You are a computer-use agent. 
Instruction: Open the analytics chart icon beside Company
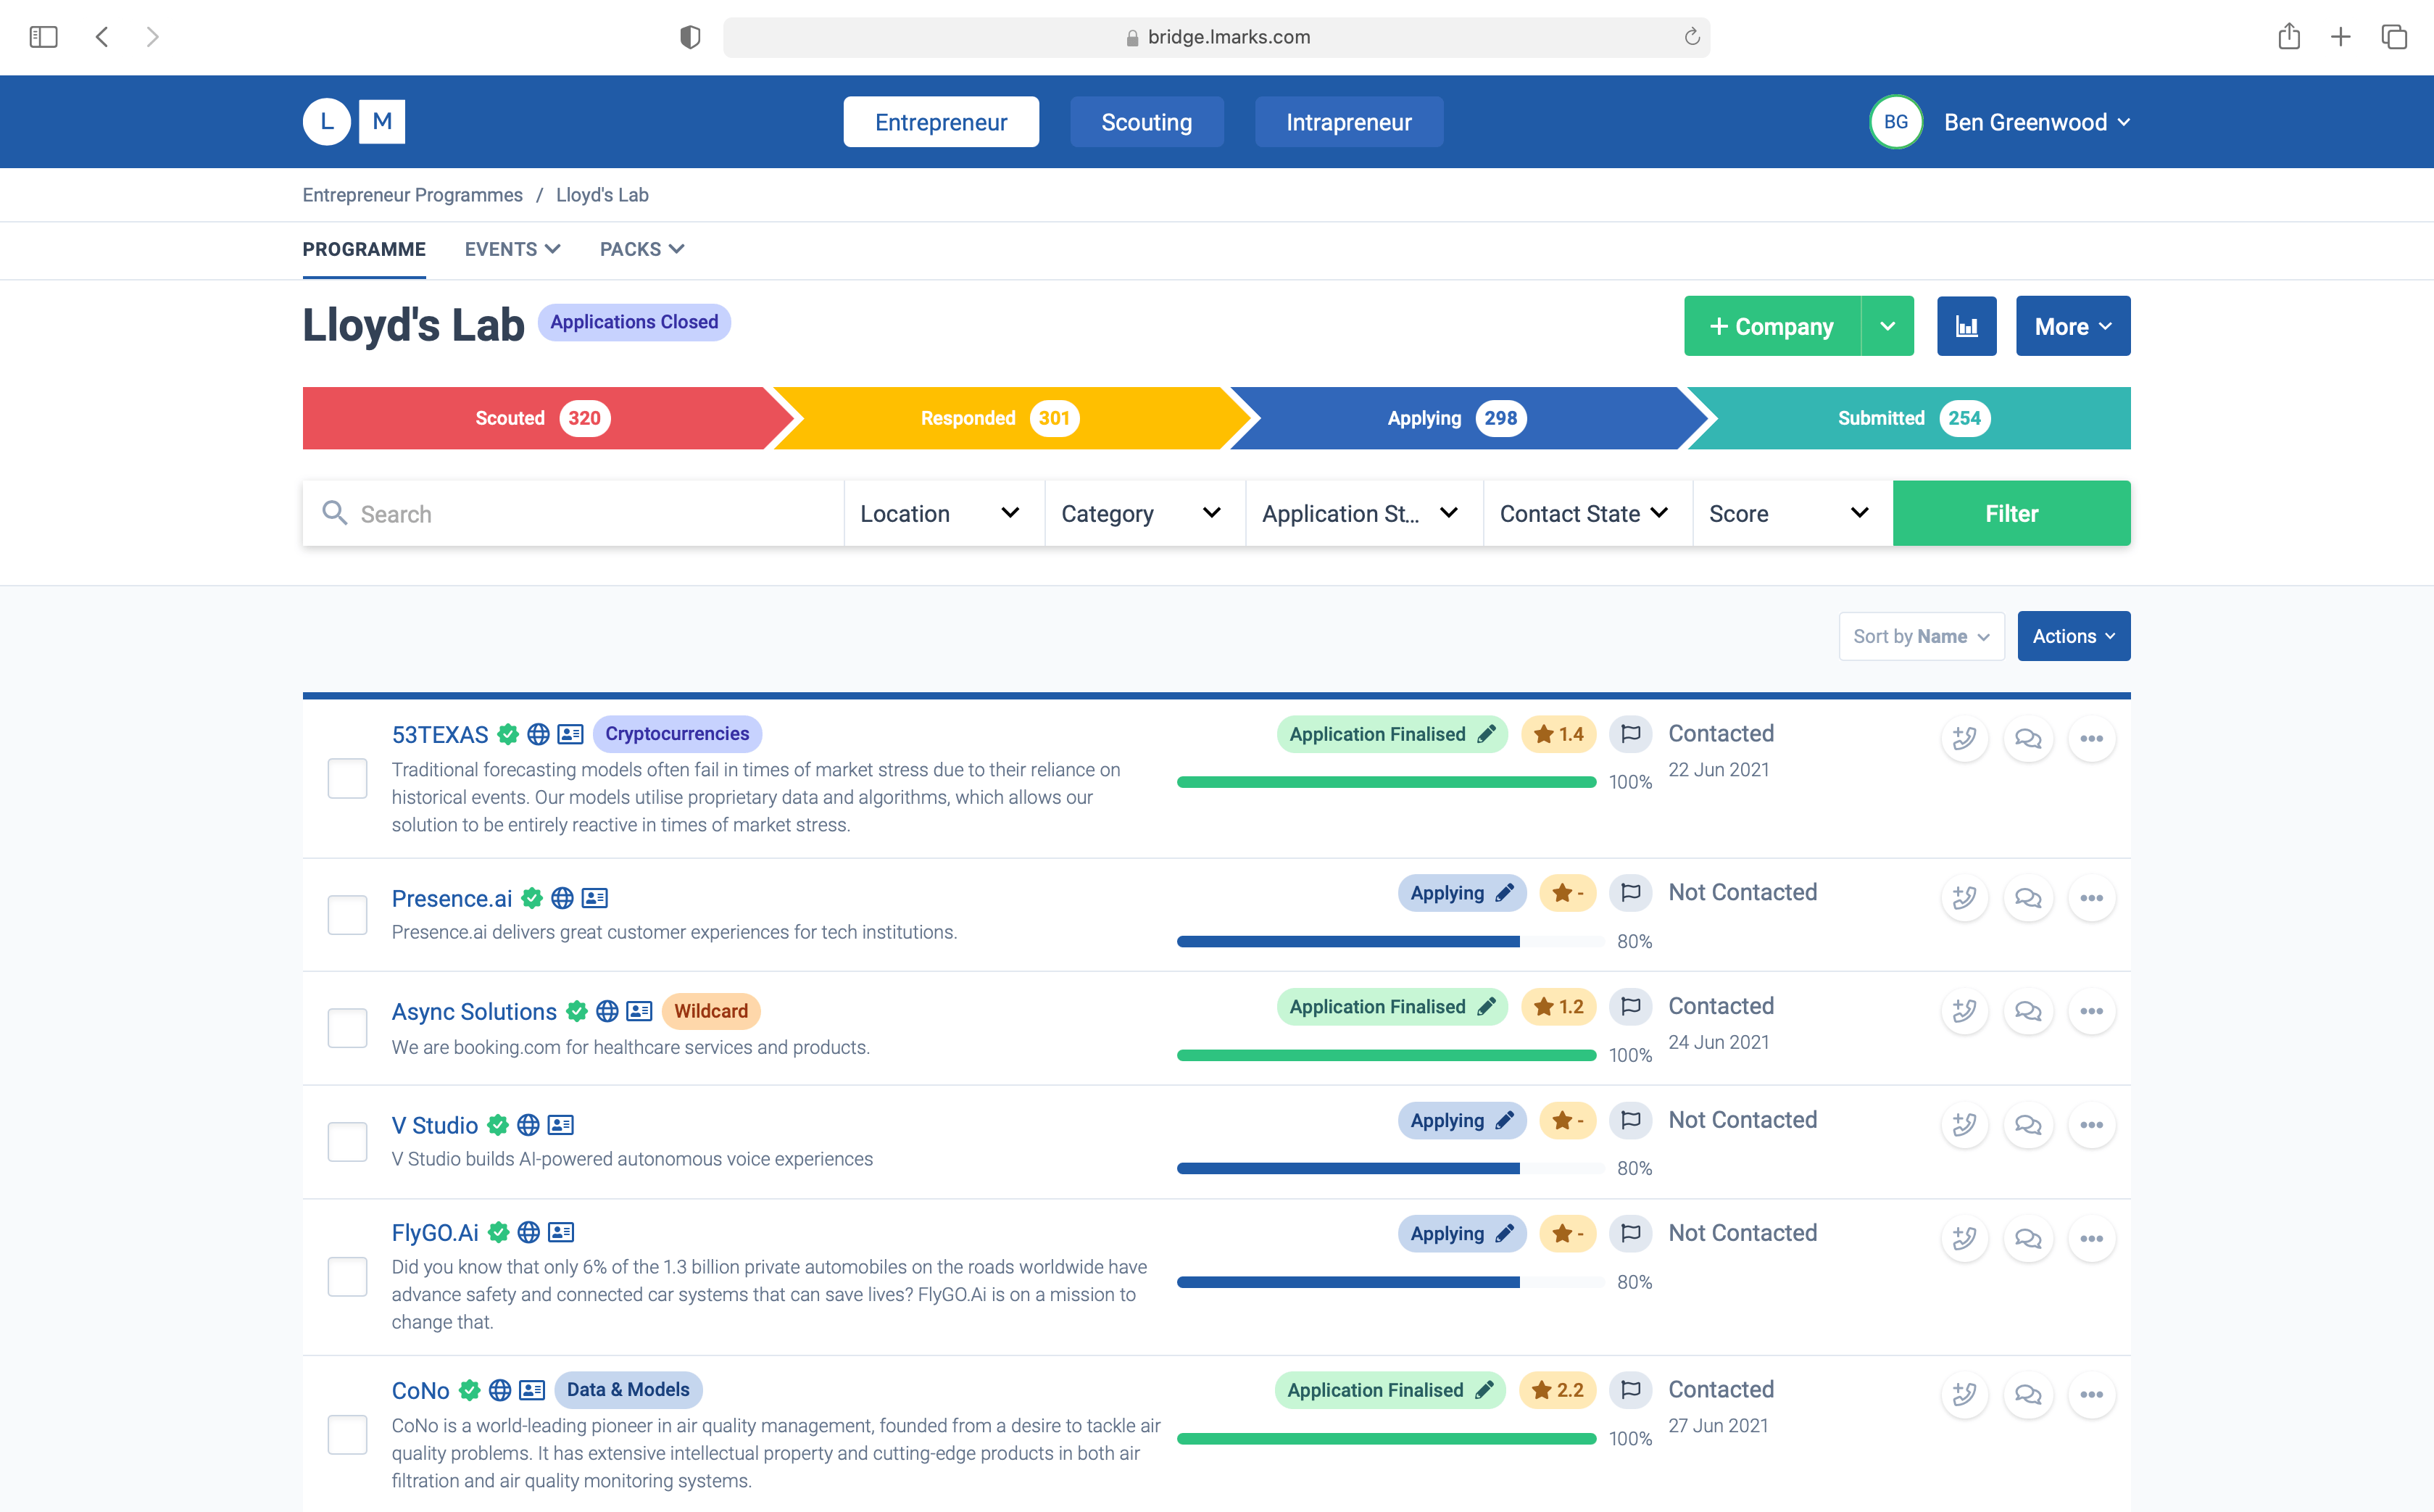(1966, 325)
